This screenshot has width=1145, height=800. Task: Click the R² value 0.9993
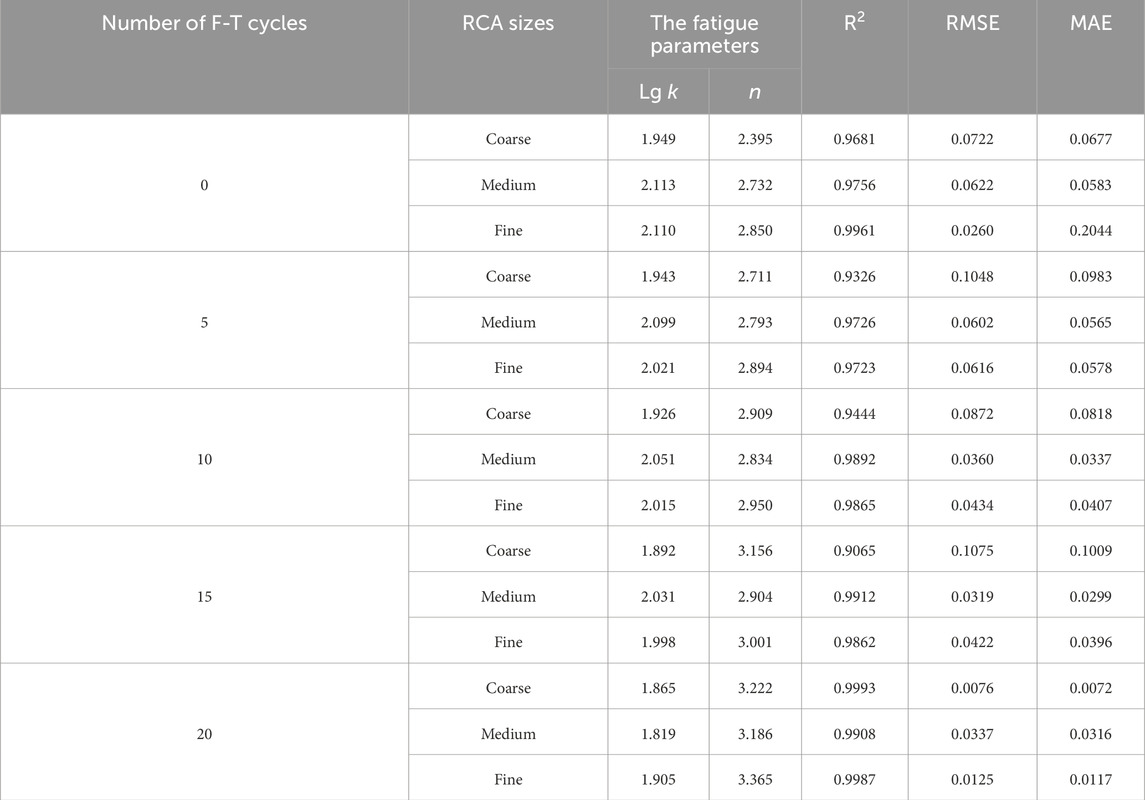[x=854, y=687]
